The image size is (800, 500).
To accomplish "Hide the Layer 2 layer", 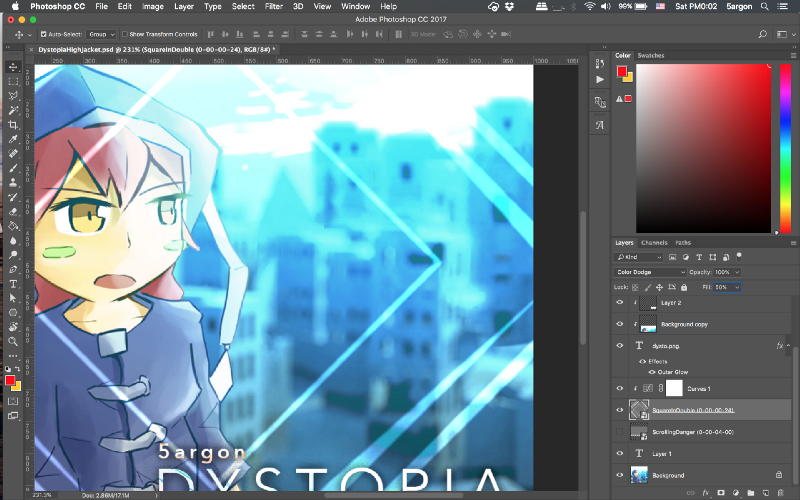I will tap(619, 303).
